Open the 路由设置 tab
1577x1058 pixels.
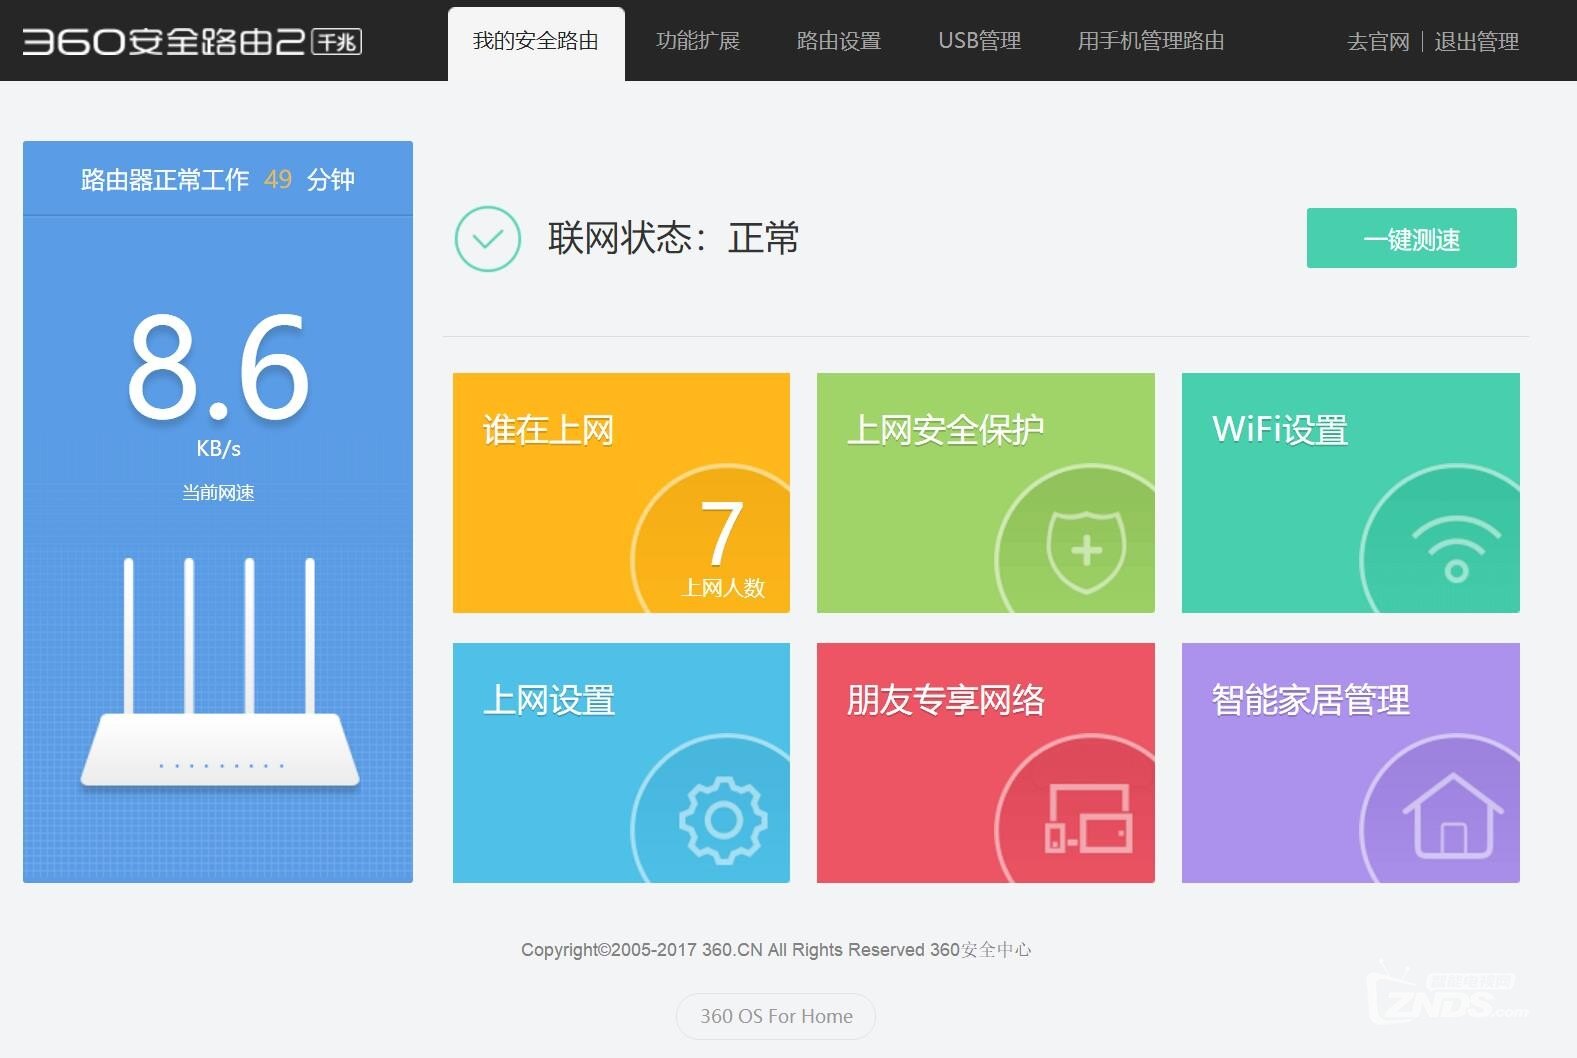(839, 41)
